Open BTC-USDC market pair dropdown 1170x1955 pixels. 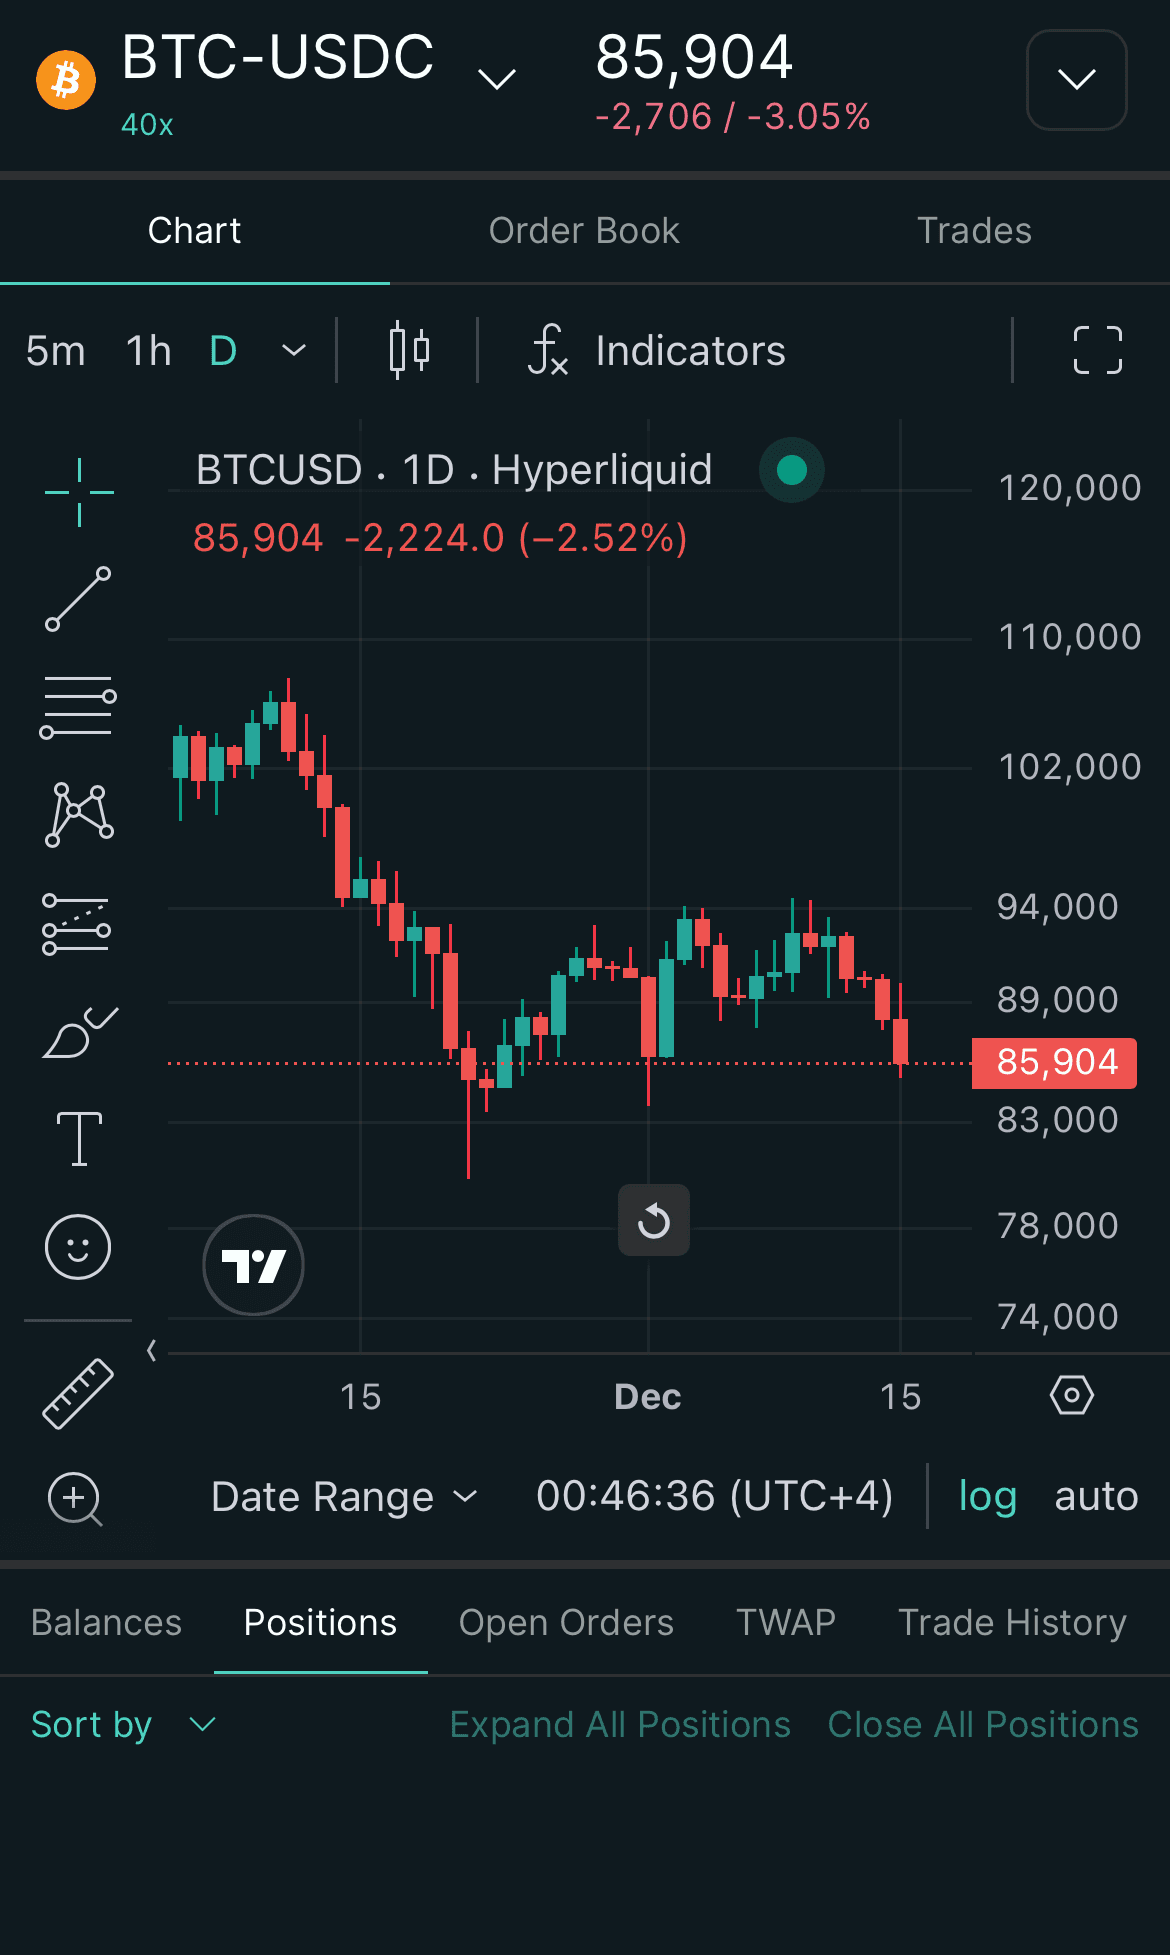point(497,78)
